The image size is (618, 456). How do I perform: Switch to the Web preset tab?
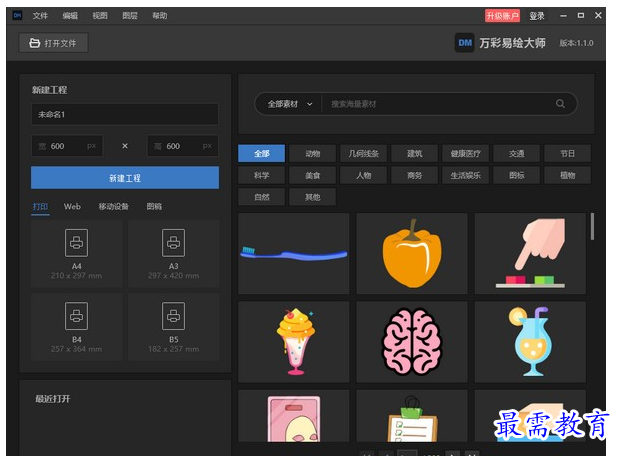pos(72,206)
